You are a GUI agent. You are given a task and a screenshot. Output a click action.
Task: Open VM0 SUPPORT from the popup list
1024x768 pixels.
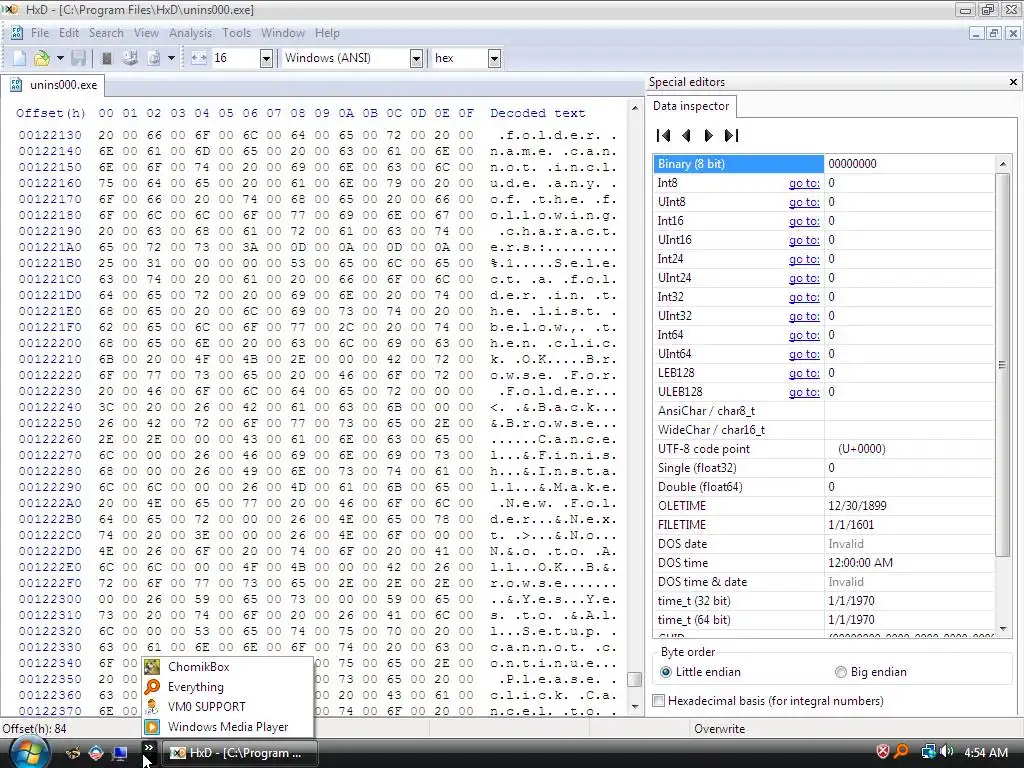click(x=228, y=707)
